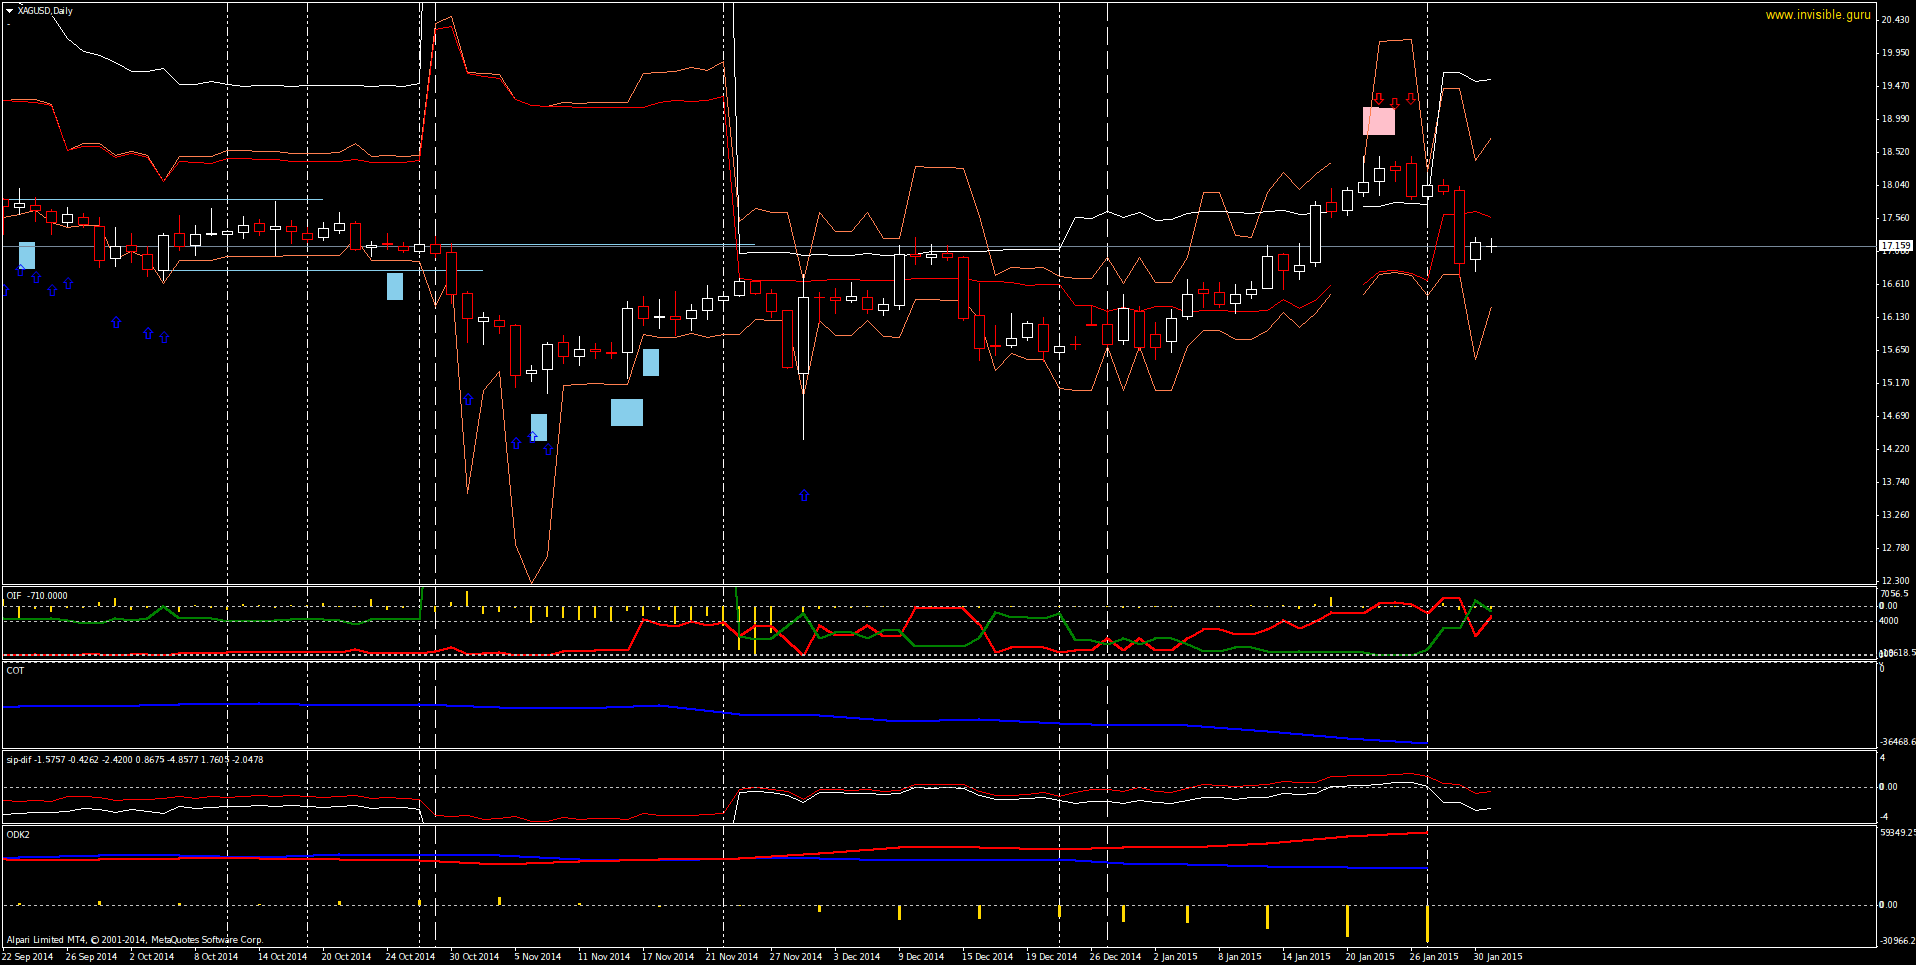Click the 19.950 price scale label

1895,53
